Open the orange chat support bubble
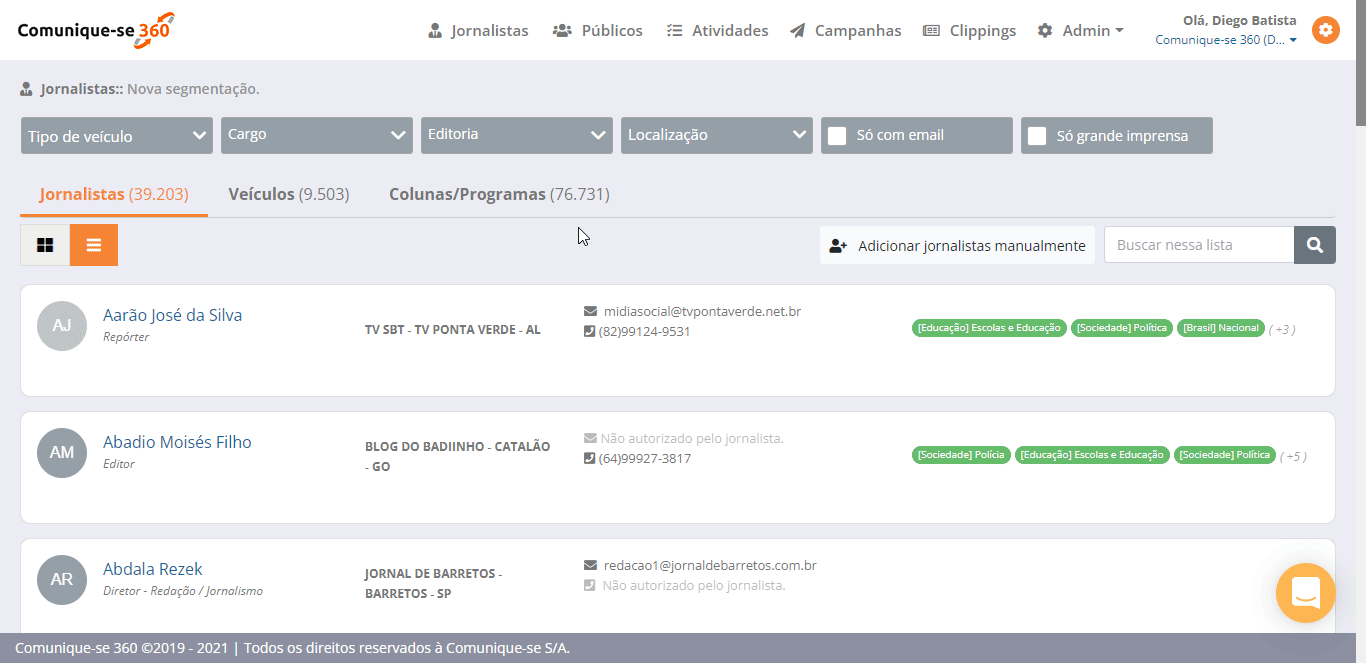This screenshot has width=1366, height=663. 1305,593
